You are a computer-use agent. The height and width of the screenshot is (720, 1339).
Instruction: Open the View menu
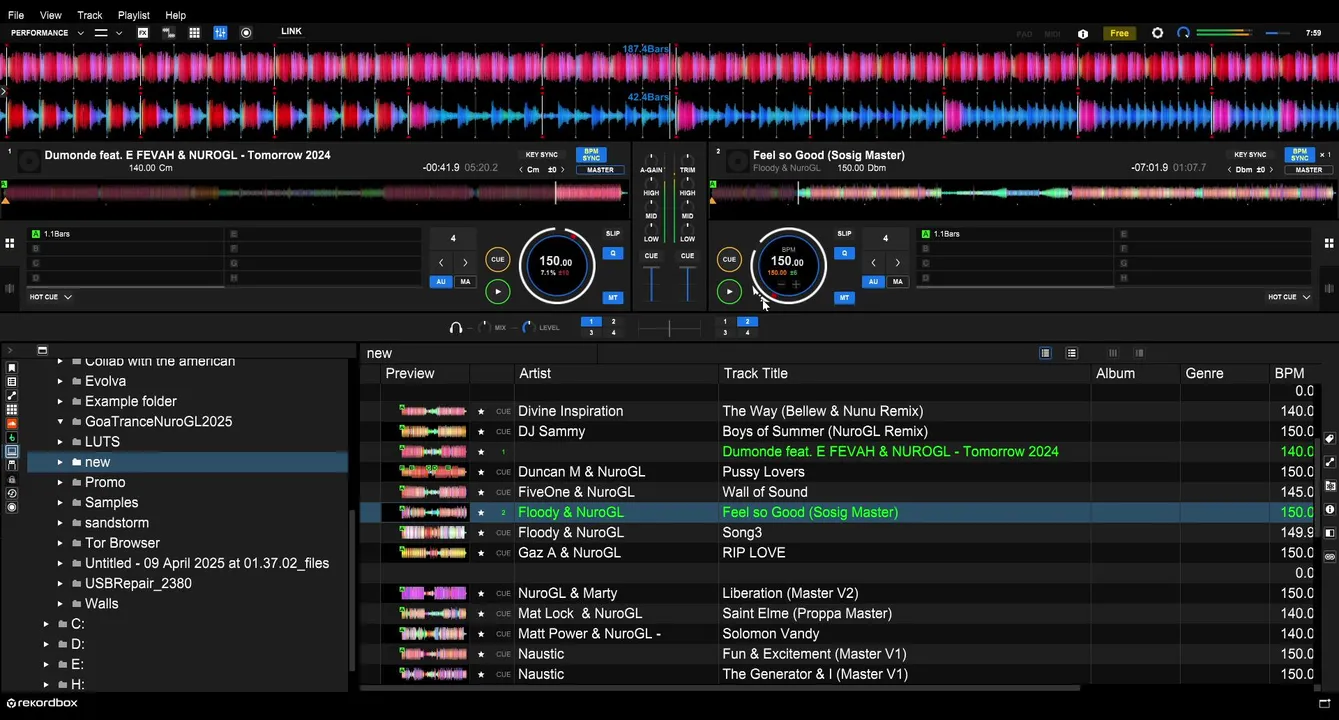(50, 15)
